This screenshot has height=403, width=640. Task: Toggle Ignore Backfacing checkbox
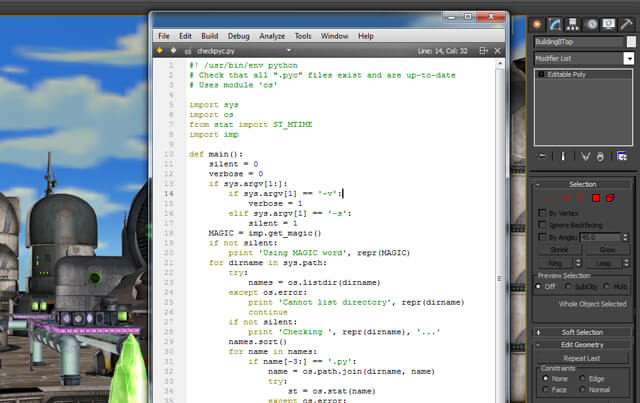click(x=542, y=225)
